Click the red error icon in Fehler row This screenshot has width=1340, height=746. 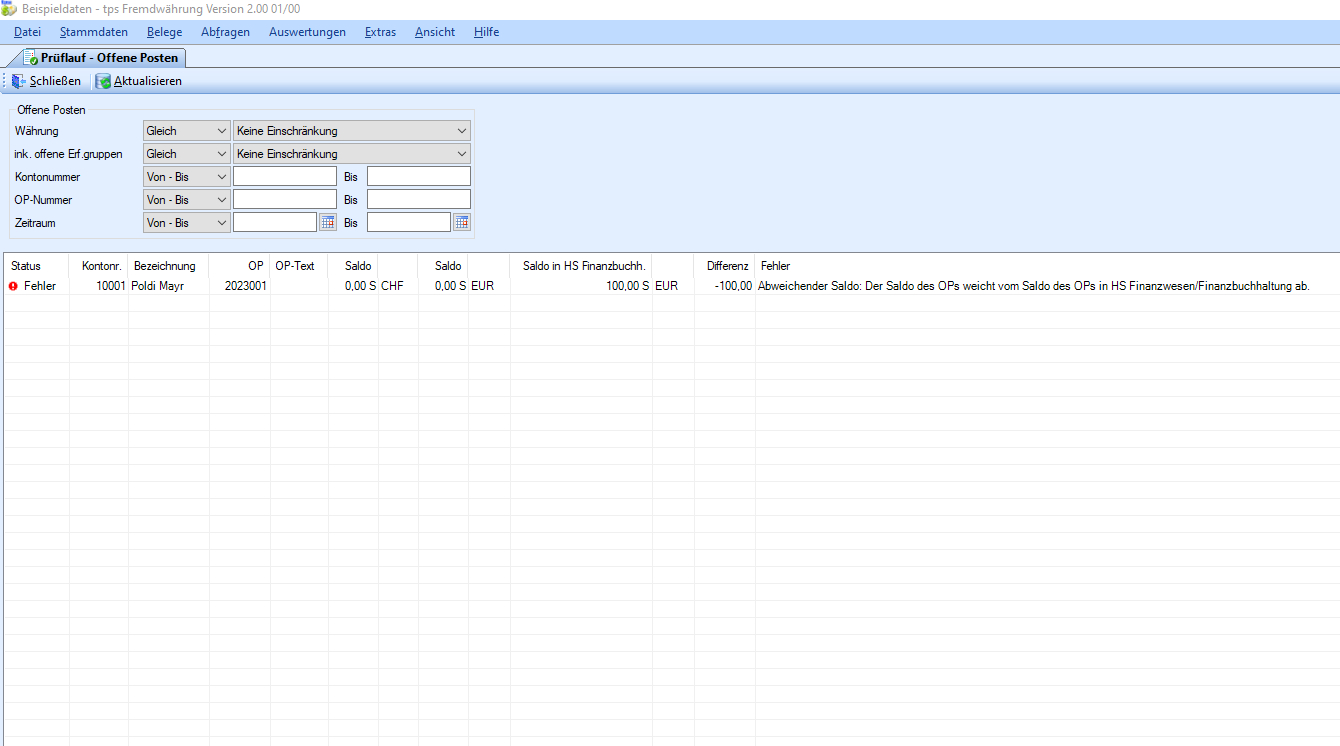(13, 286)
